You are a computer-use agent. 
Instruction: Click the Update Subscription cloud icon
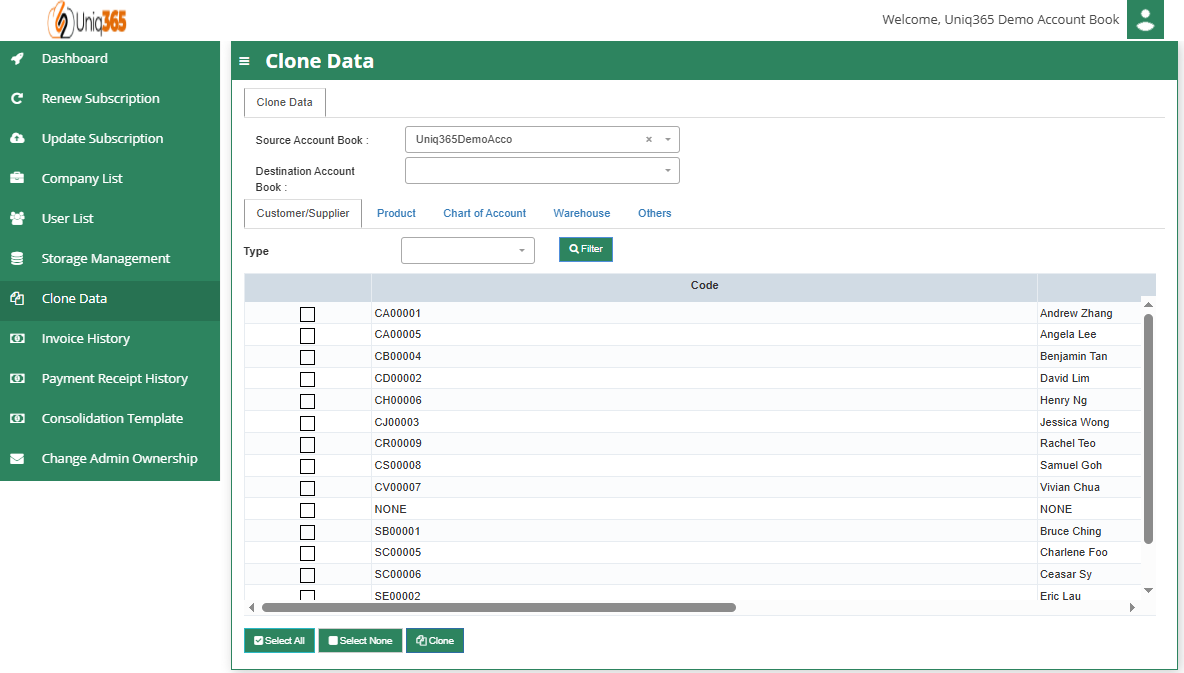coord(17,138)
